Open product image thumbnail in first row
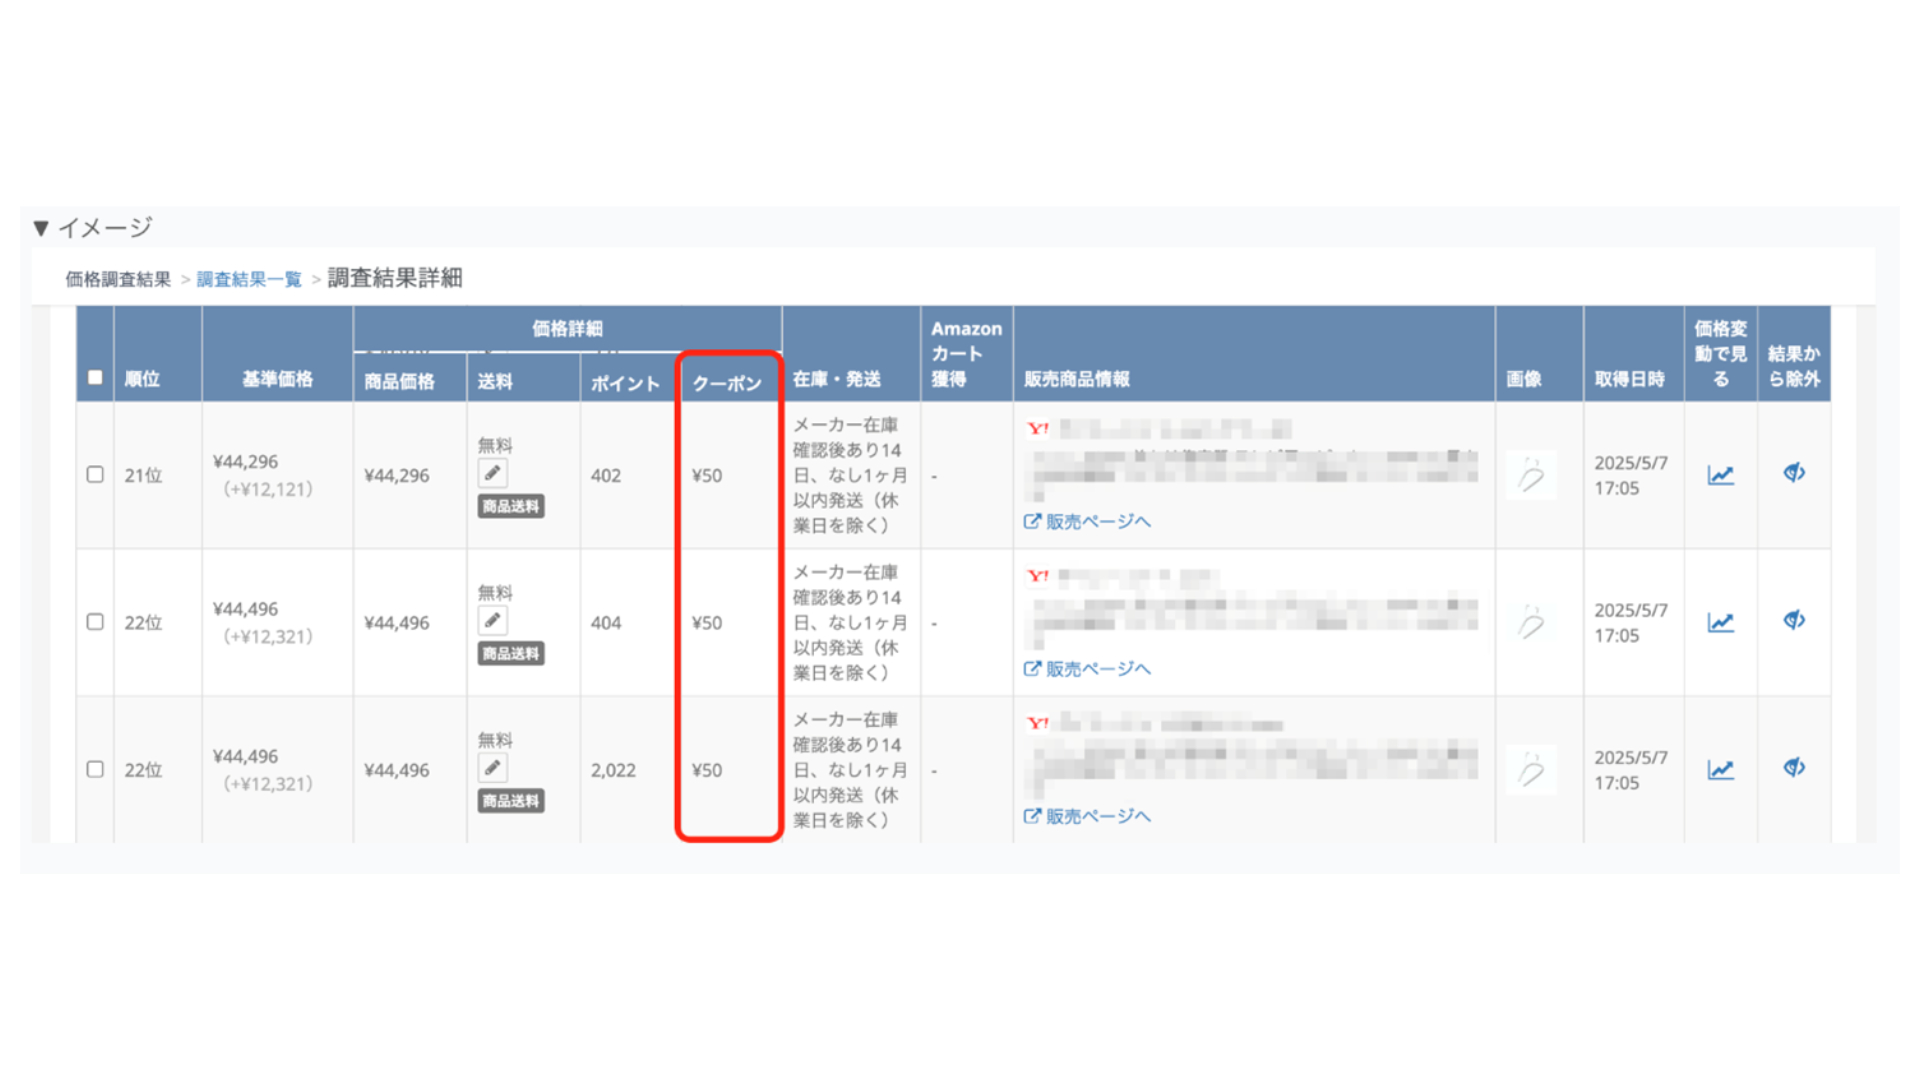The height and width of the screenshot is (1080, 1920). click(x=1531, y=475)
